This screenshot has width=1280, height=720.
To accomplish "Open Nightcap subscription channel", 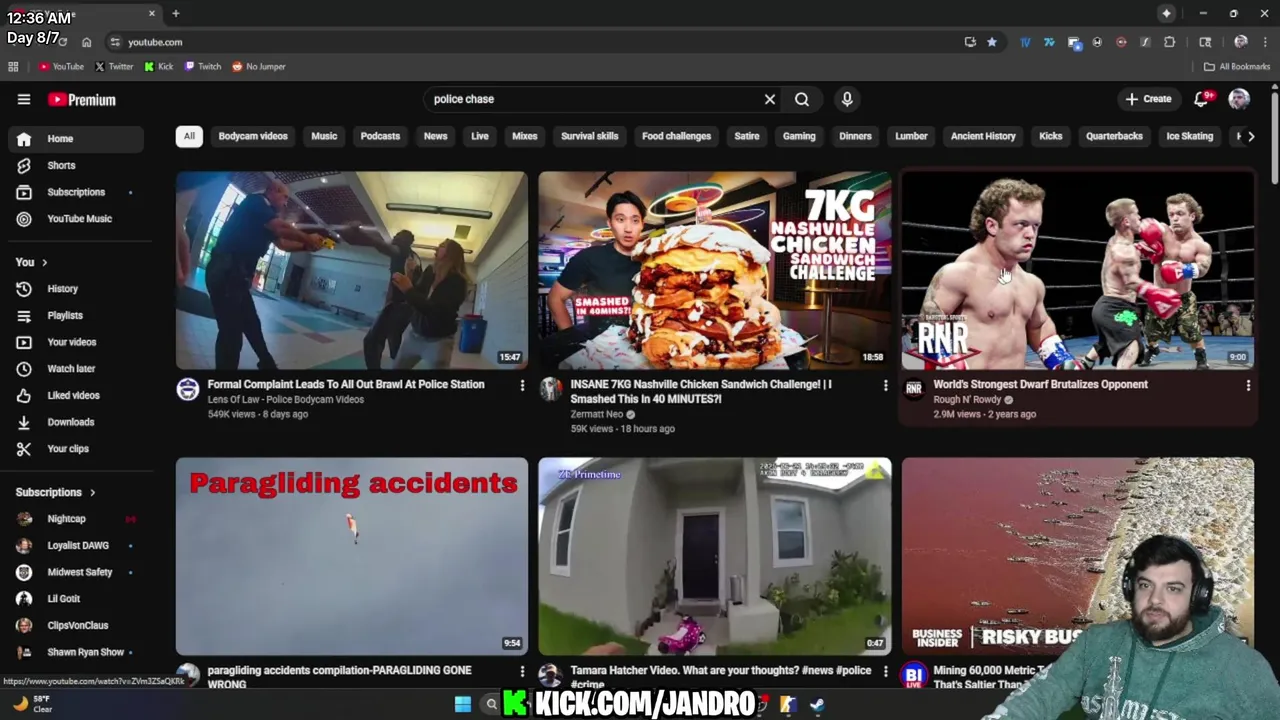I will coord(76,519).
